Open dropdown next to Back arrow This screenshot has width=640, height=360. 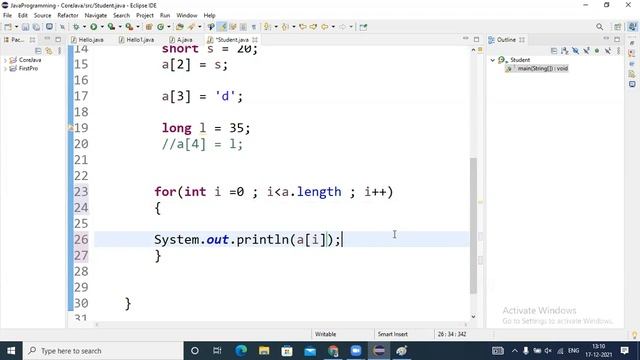(x=333, y=27)
